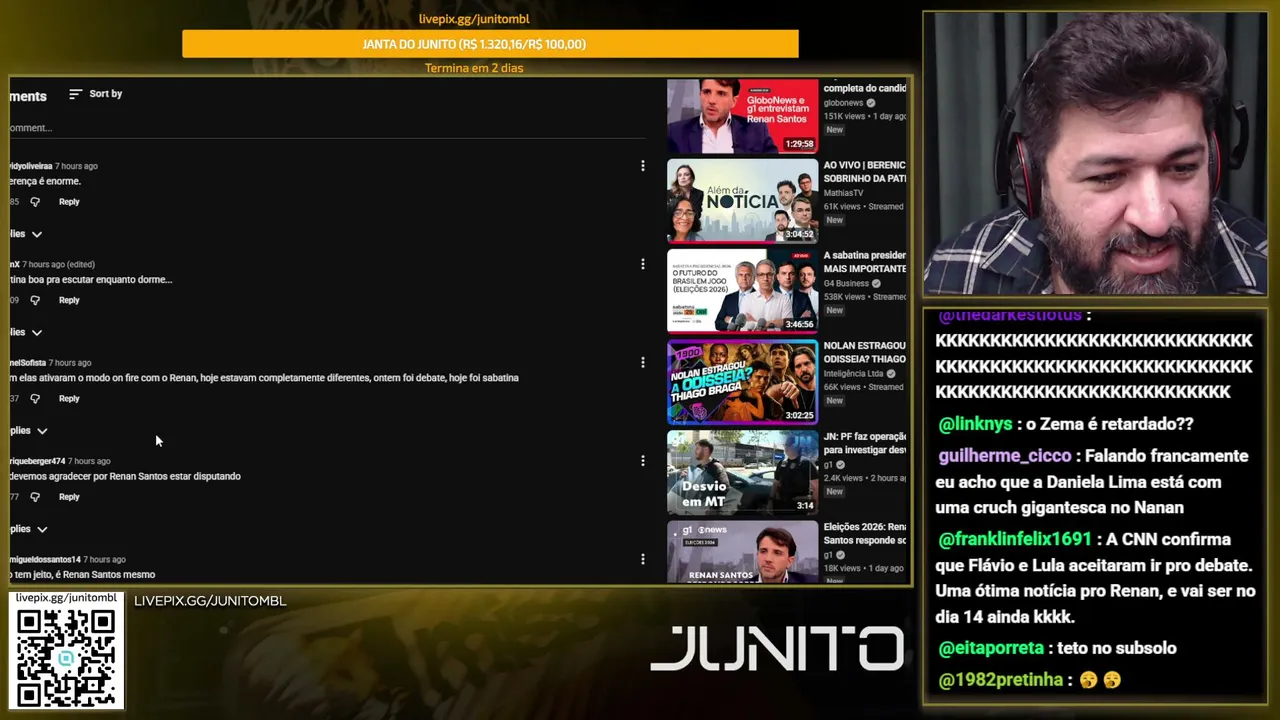The image size is (1280, 720).
Task: Open the 'Além da Notícia' video thumbnail
Action: 742,201
